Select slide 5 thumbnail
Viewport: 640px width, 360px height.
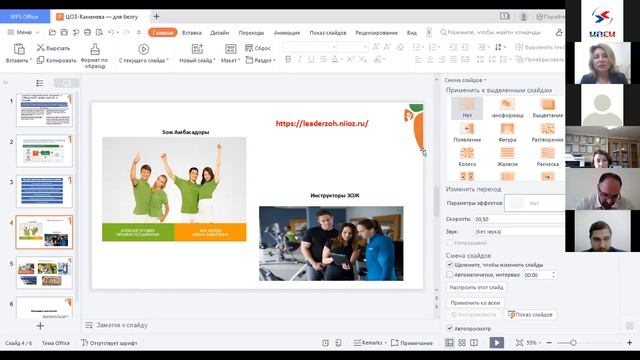click(x=44, y=273)
